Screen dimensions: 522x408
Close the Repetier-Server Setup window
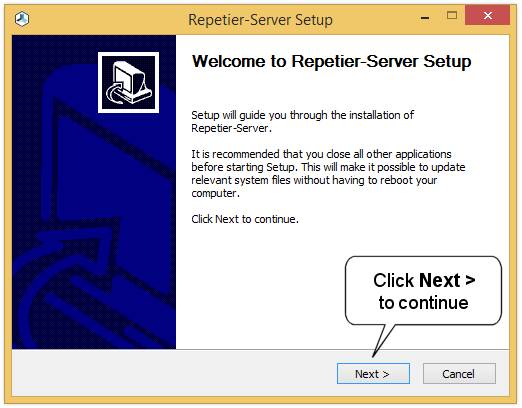[487, 15]
